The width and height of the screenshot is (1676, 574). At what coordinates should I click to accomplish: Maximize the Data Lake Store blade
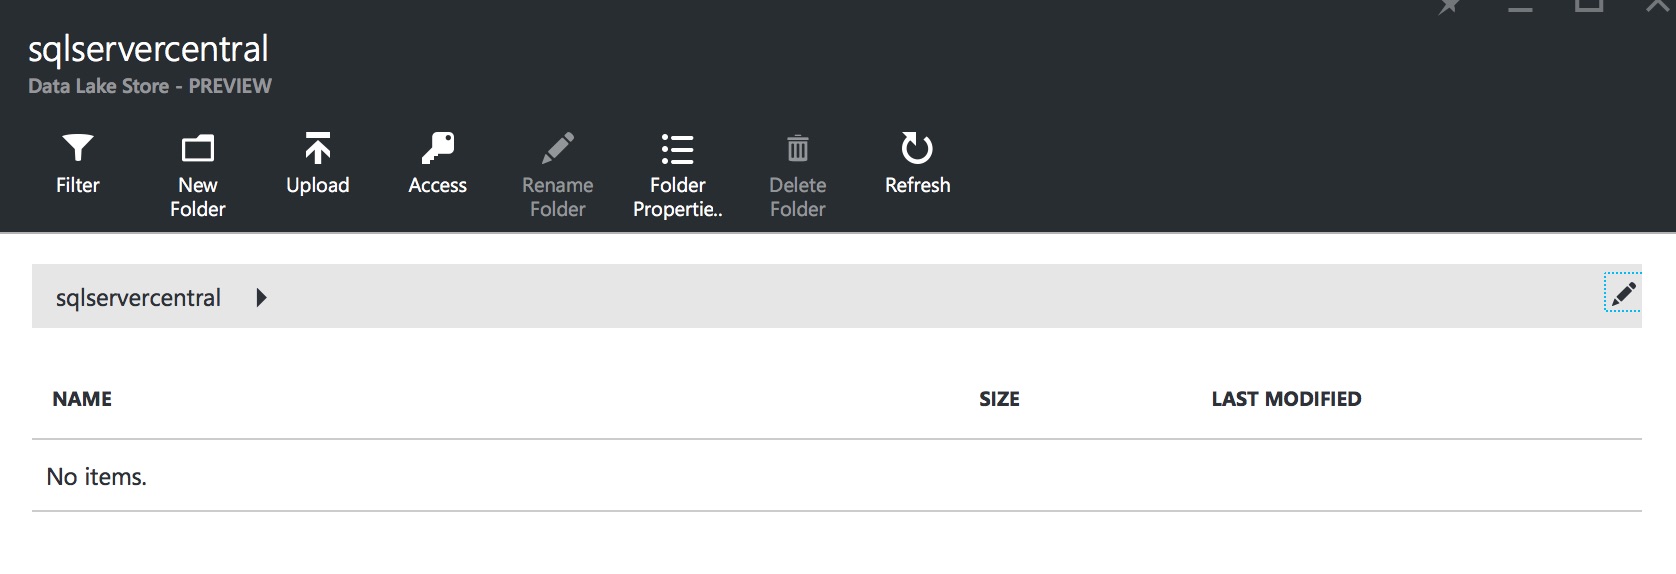[1589, 5]
